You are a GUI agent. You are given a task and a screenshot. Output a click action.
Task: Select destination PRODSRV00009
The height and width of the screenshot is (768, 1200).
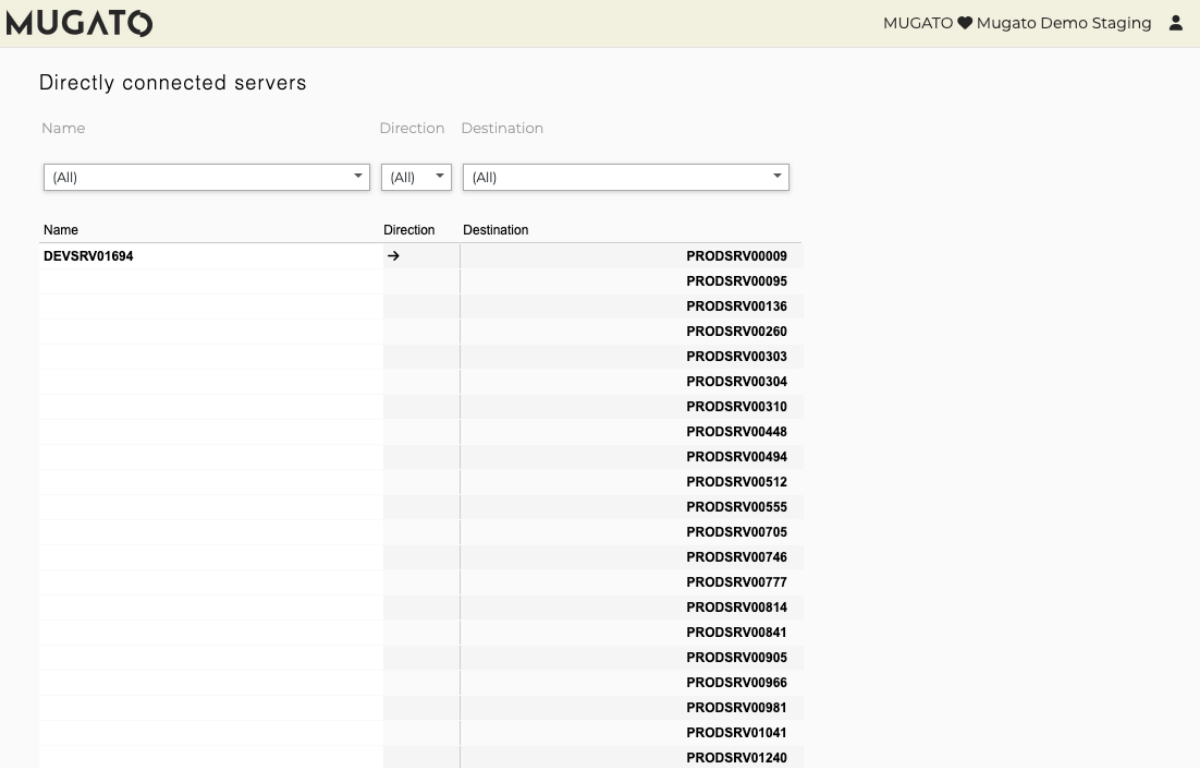click(736, 256)
